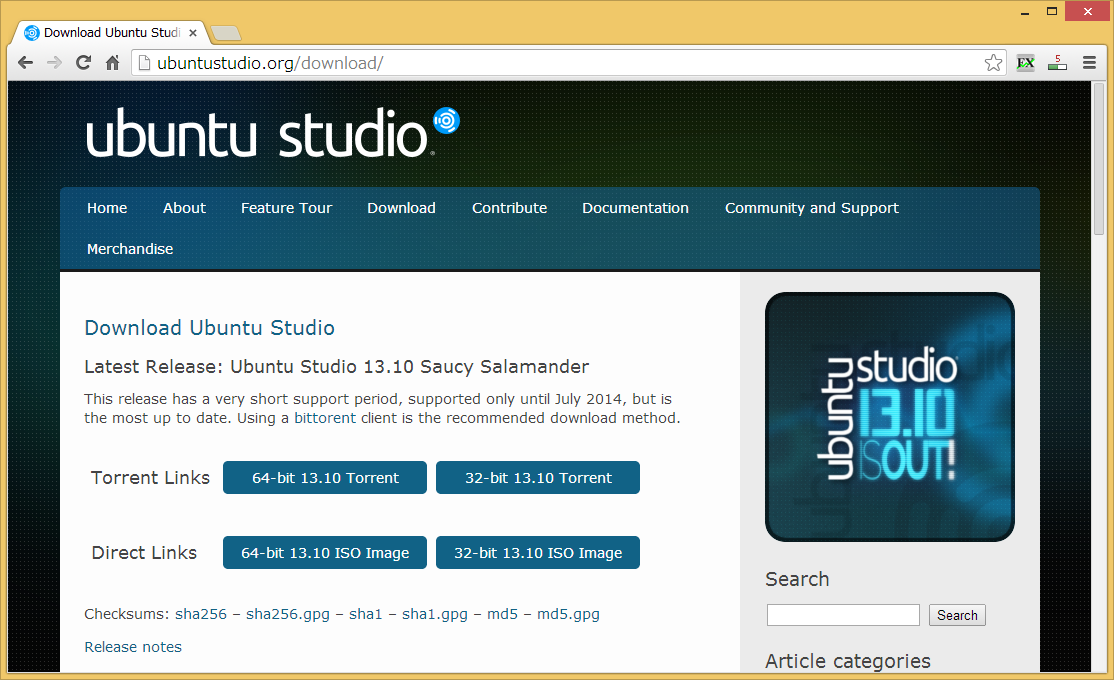Follow the bittorent link
1114x680 pixels.
[x=325, y=419]
